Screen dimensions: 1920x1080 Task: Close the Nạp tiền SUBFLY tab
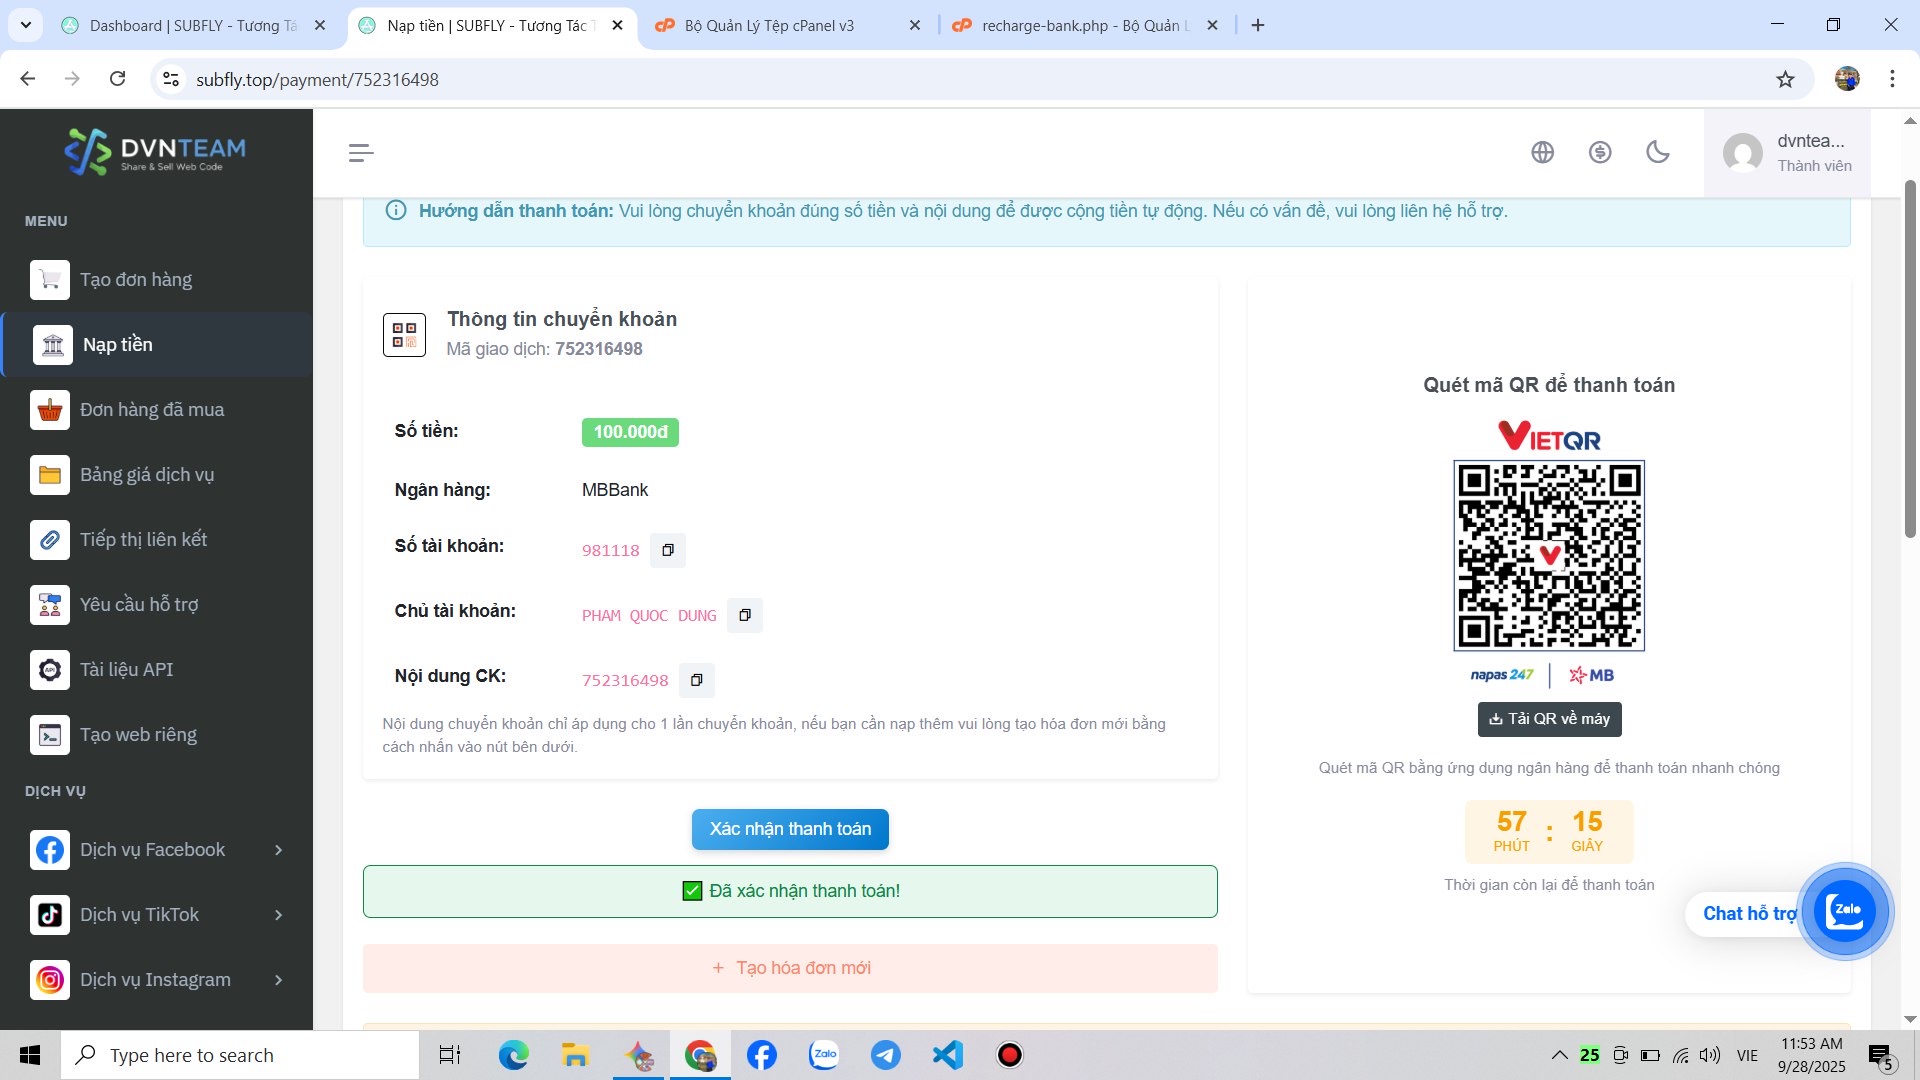(x=617, y=25)
